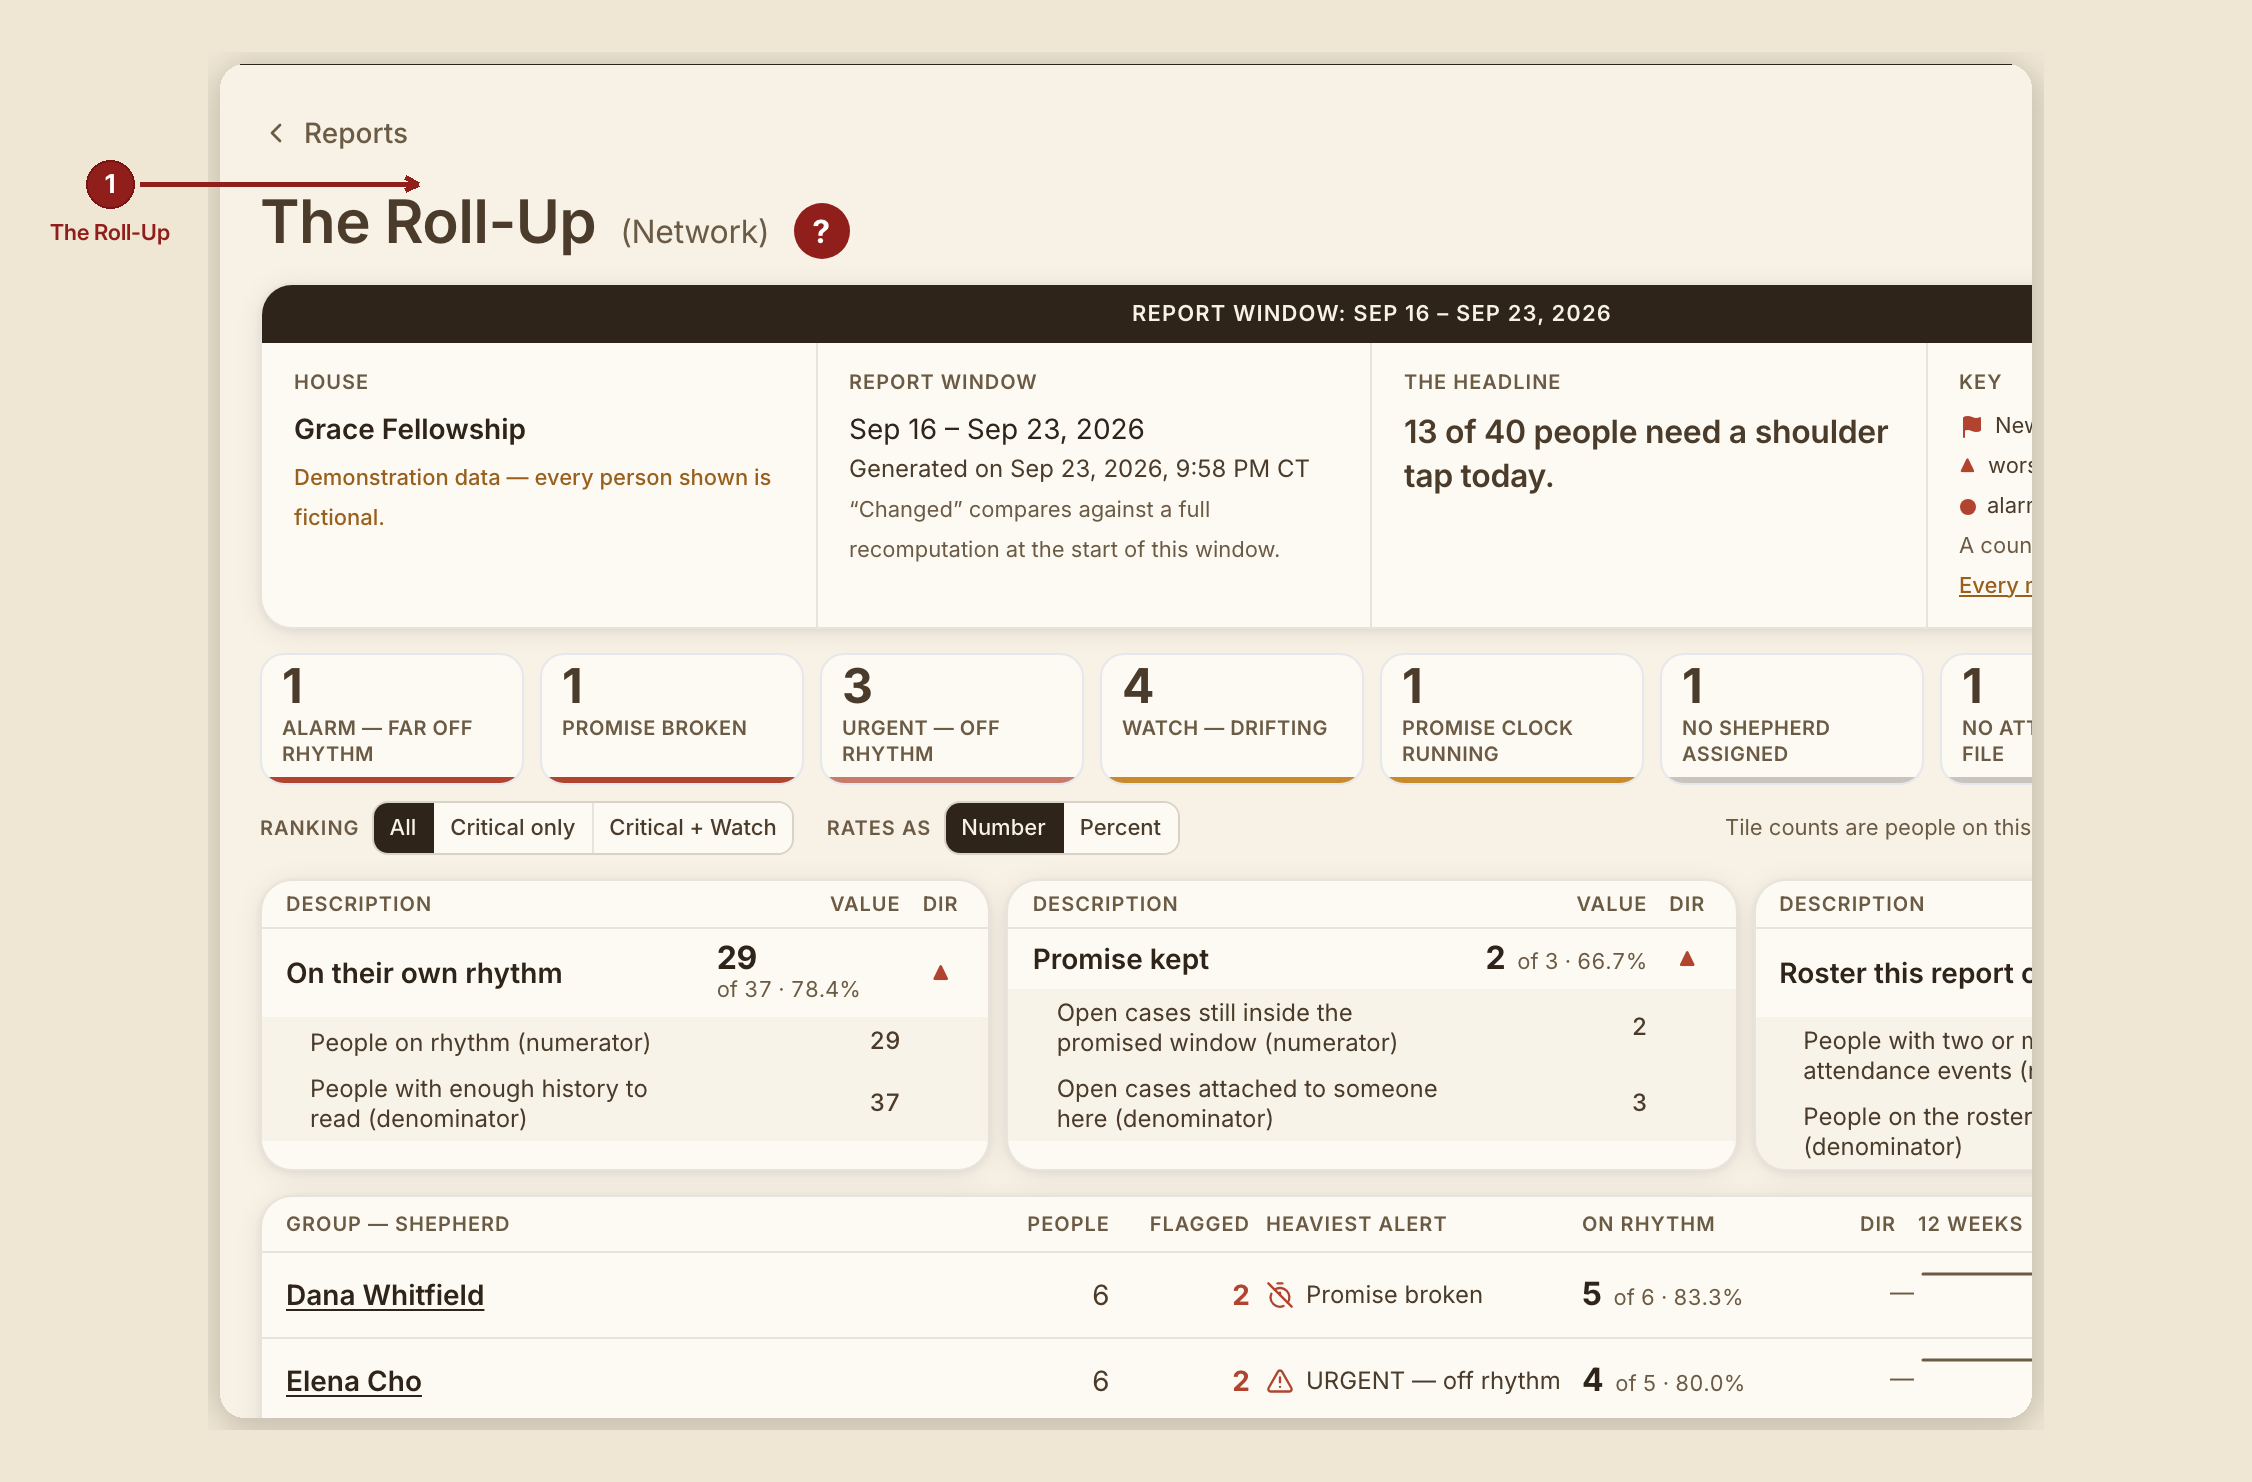Open Elena Cho's group
Screen dimensions: 2252x1482
coord(354,1381)
